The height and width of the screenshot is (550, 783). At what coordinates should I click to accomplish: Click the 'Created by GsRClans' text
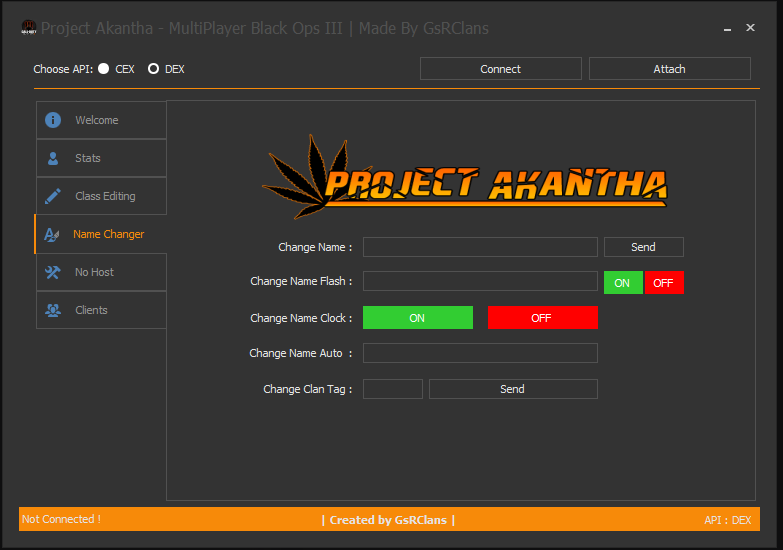(x=389, y=520)
